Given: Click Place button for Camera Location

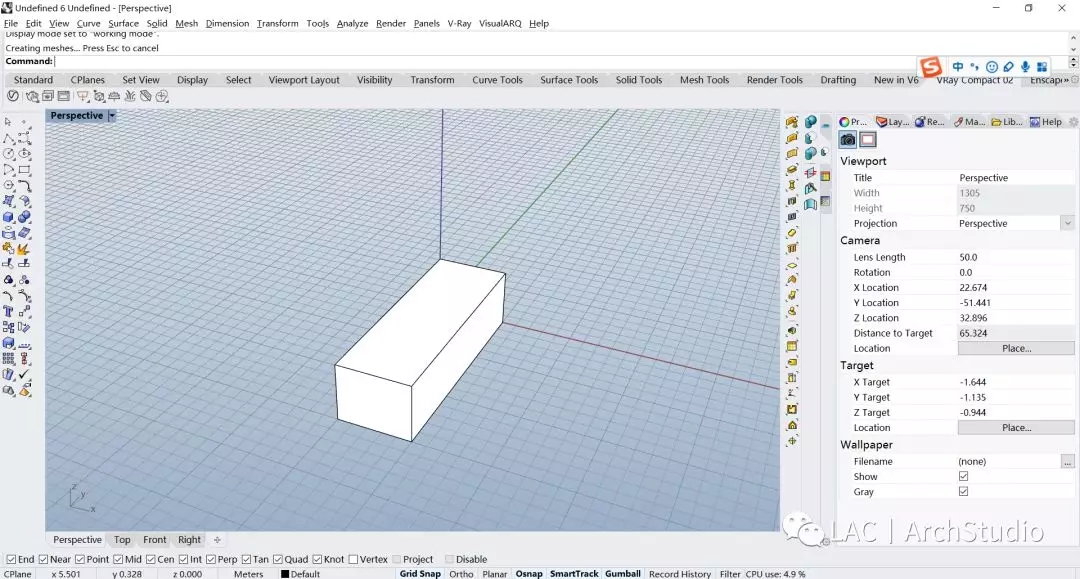Looking at the screenshot, I should point(1016,348).
